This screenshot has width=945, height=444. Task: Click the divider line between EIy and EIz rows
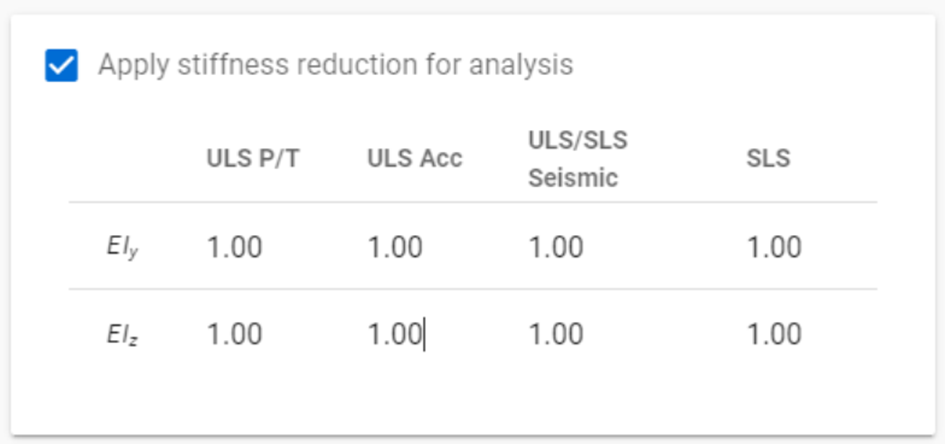473,289
